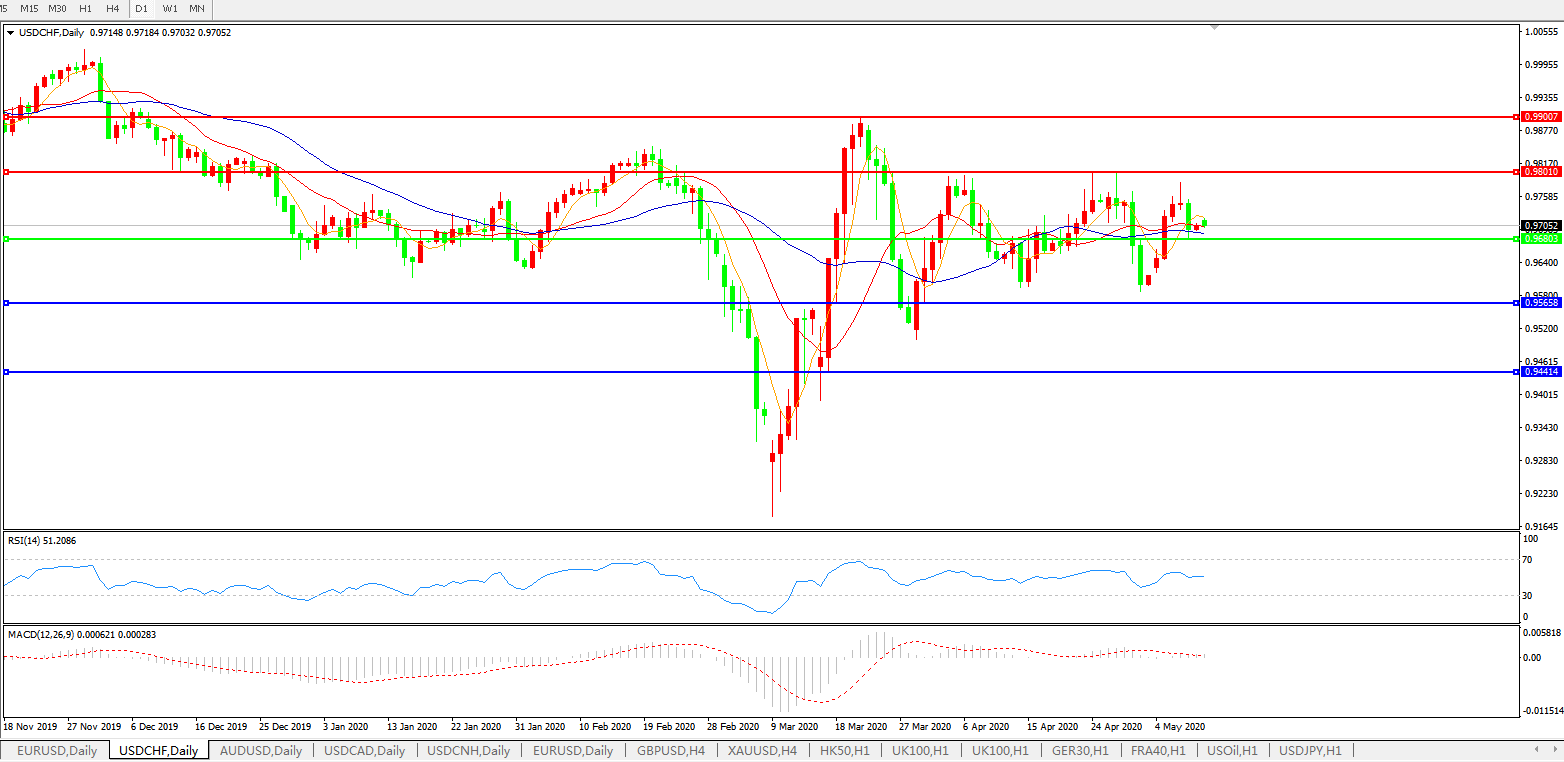Click the 0.94414 blue line left handle

point(7,372)
